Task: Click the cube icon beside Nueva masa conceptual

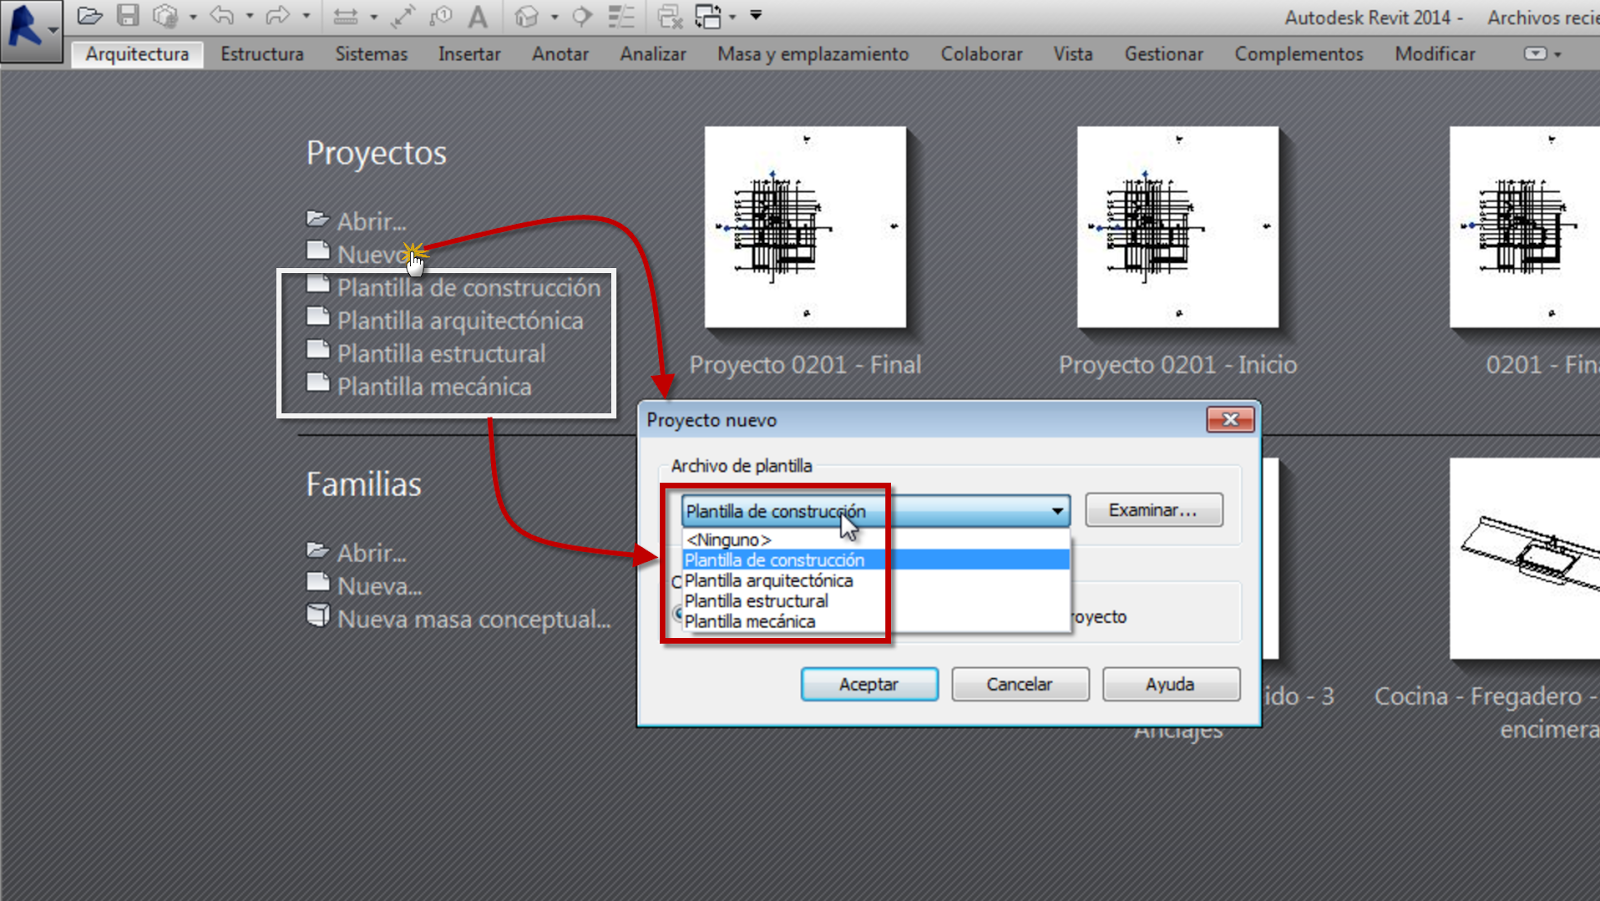Action: pos(318,615)
